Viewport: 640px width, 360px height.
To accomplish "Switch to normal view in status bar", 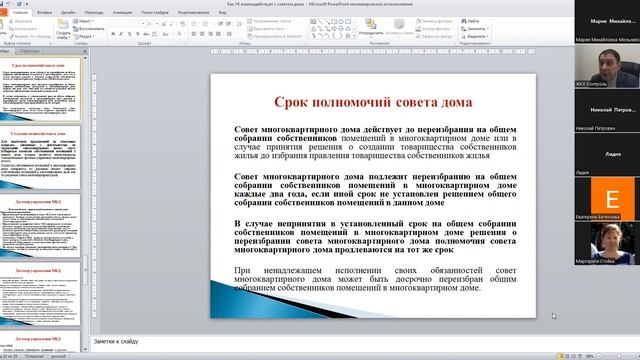I will (560, 356).
